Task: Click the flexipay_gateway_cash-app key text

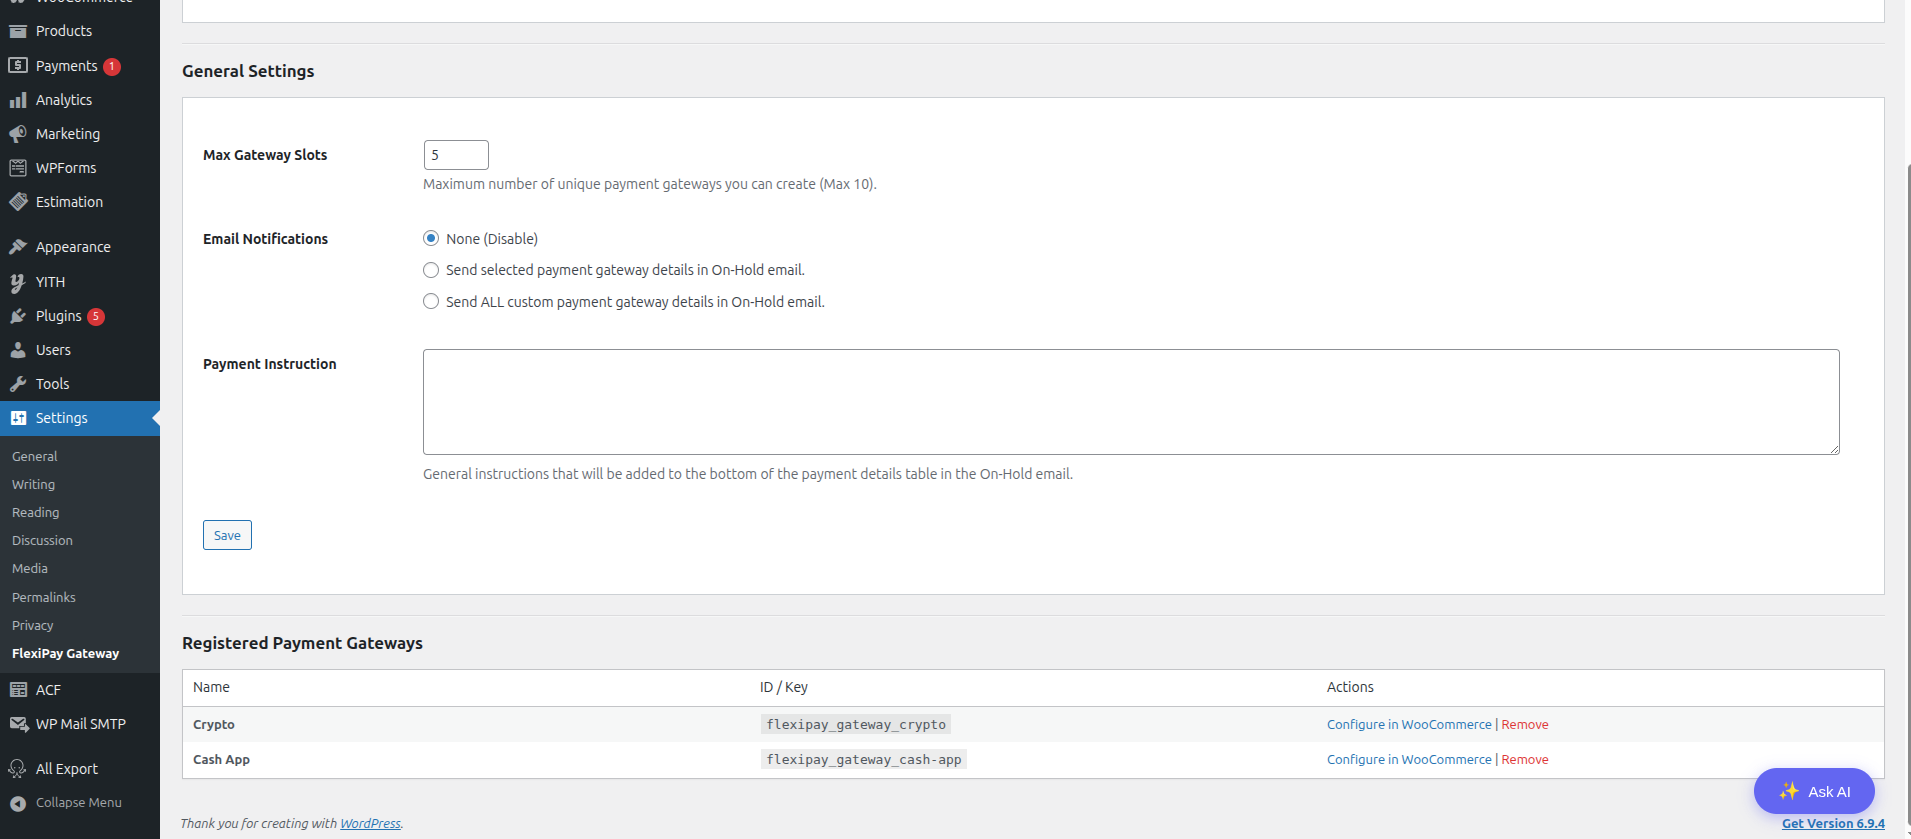Action: coord(864,759)
